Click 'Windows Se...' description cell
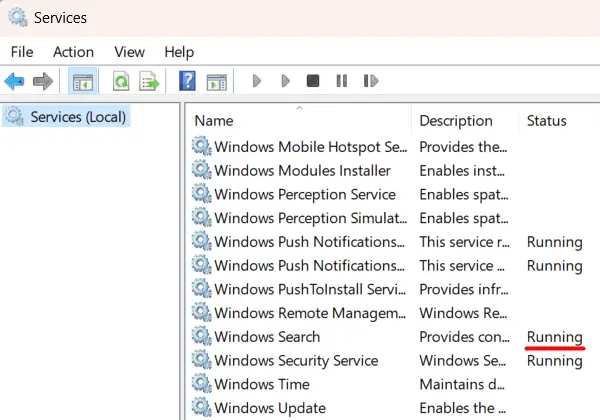The image size is (600, 420). (462, 360)
